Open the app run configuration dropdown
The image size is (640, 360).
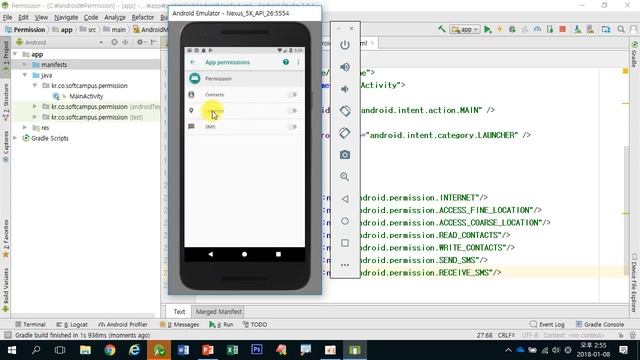coord(465,29)
